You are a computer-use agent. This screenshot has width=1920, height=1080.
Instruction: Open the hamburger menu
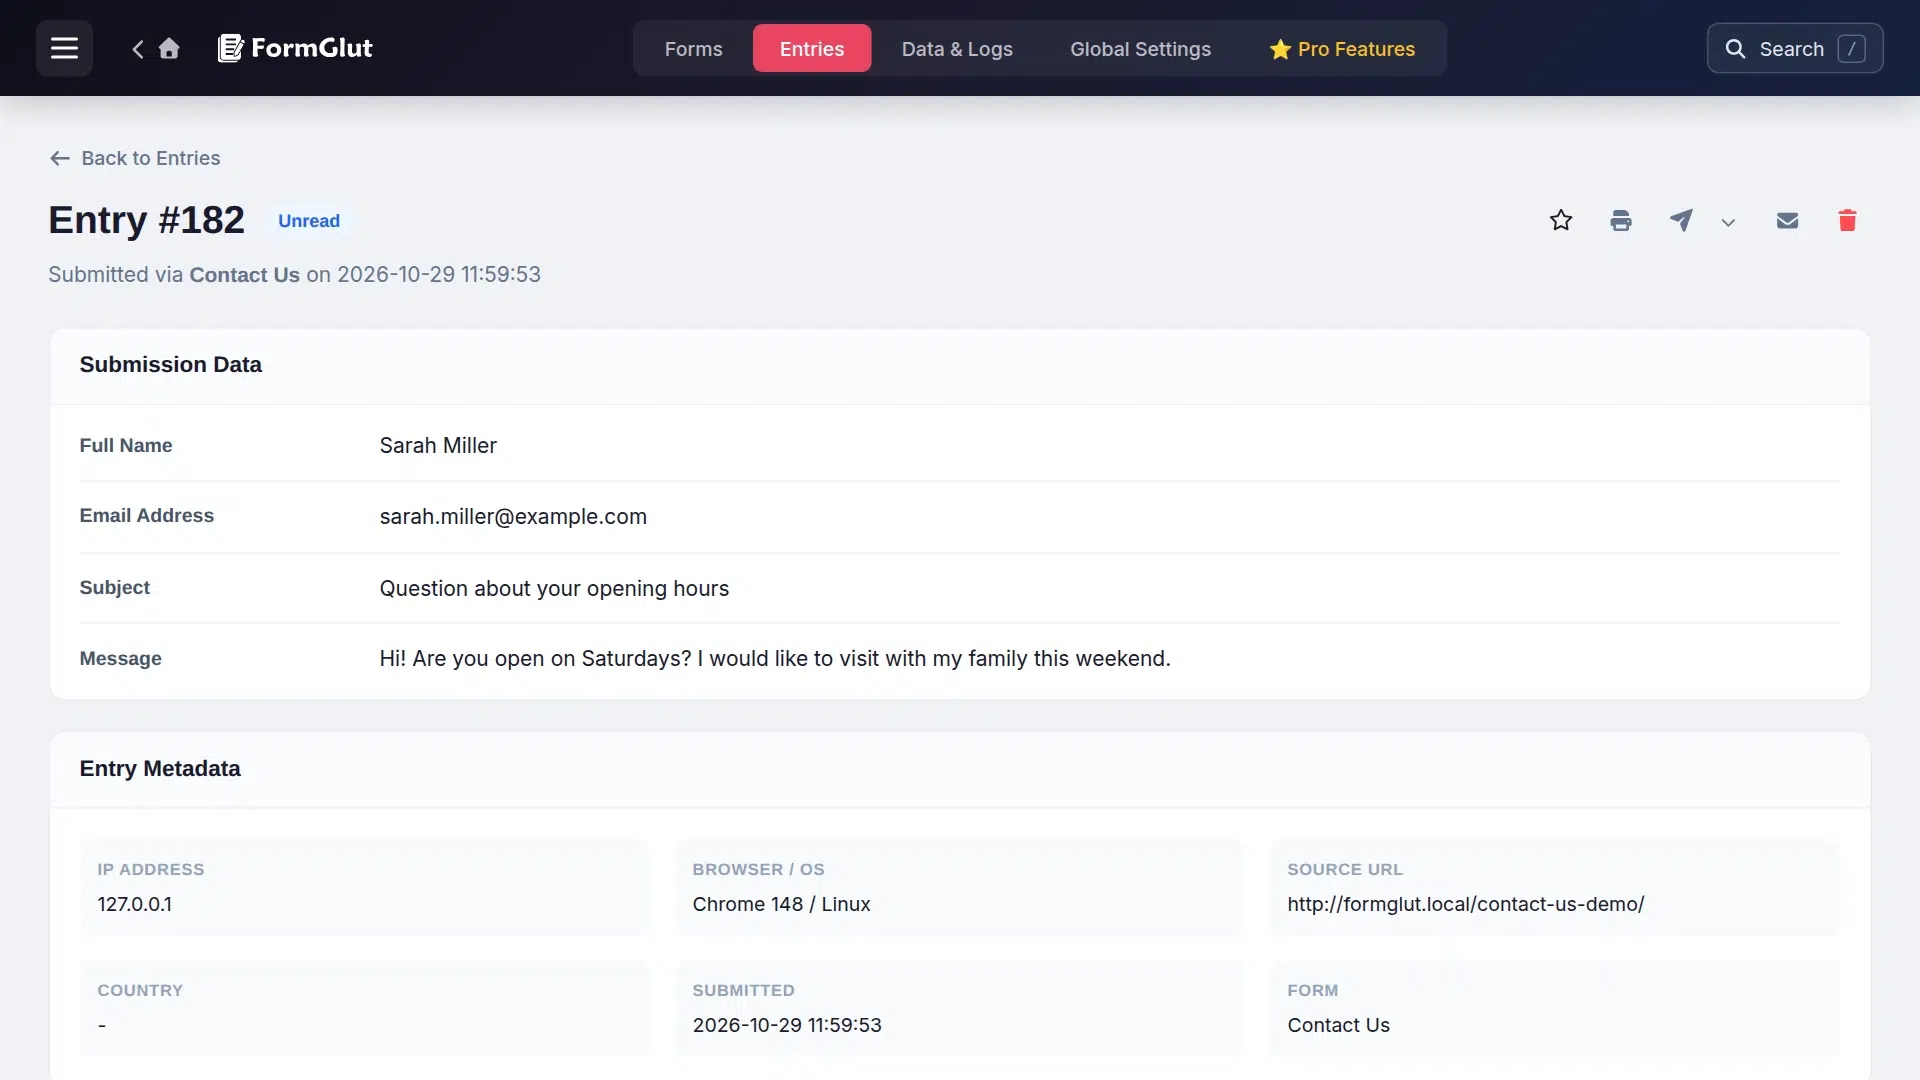(x=64, y=48)
